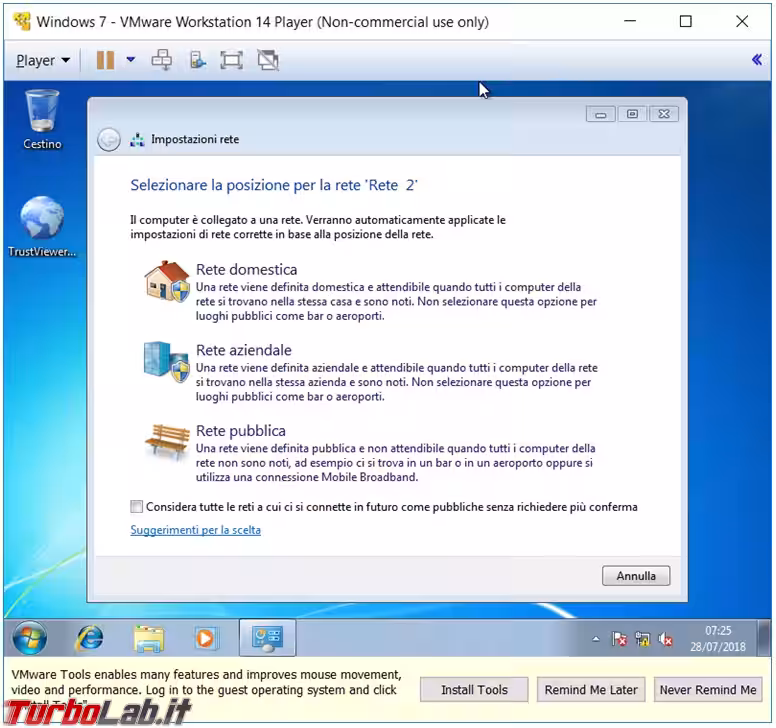Open Windows Explorer folder on taskbar

click(x=149, y=637)
